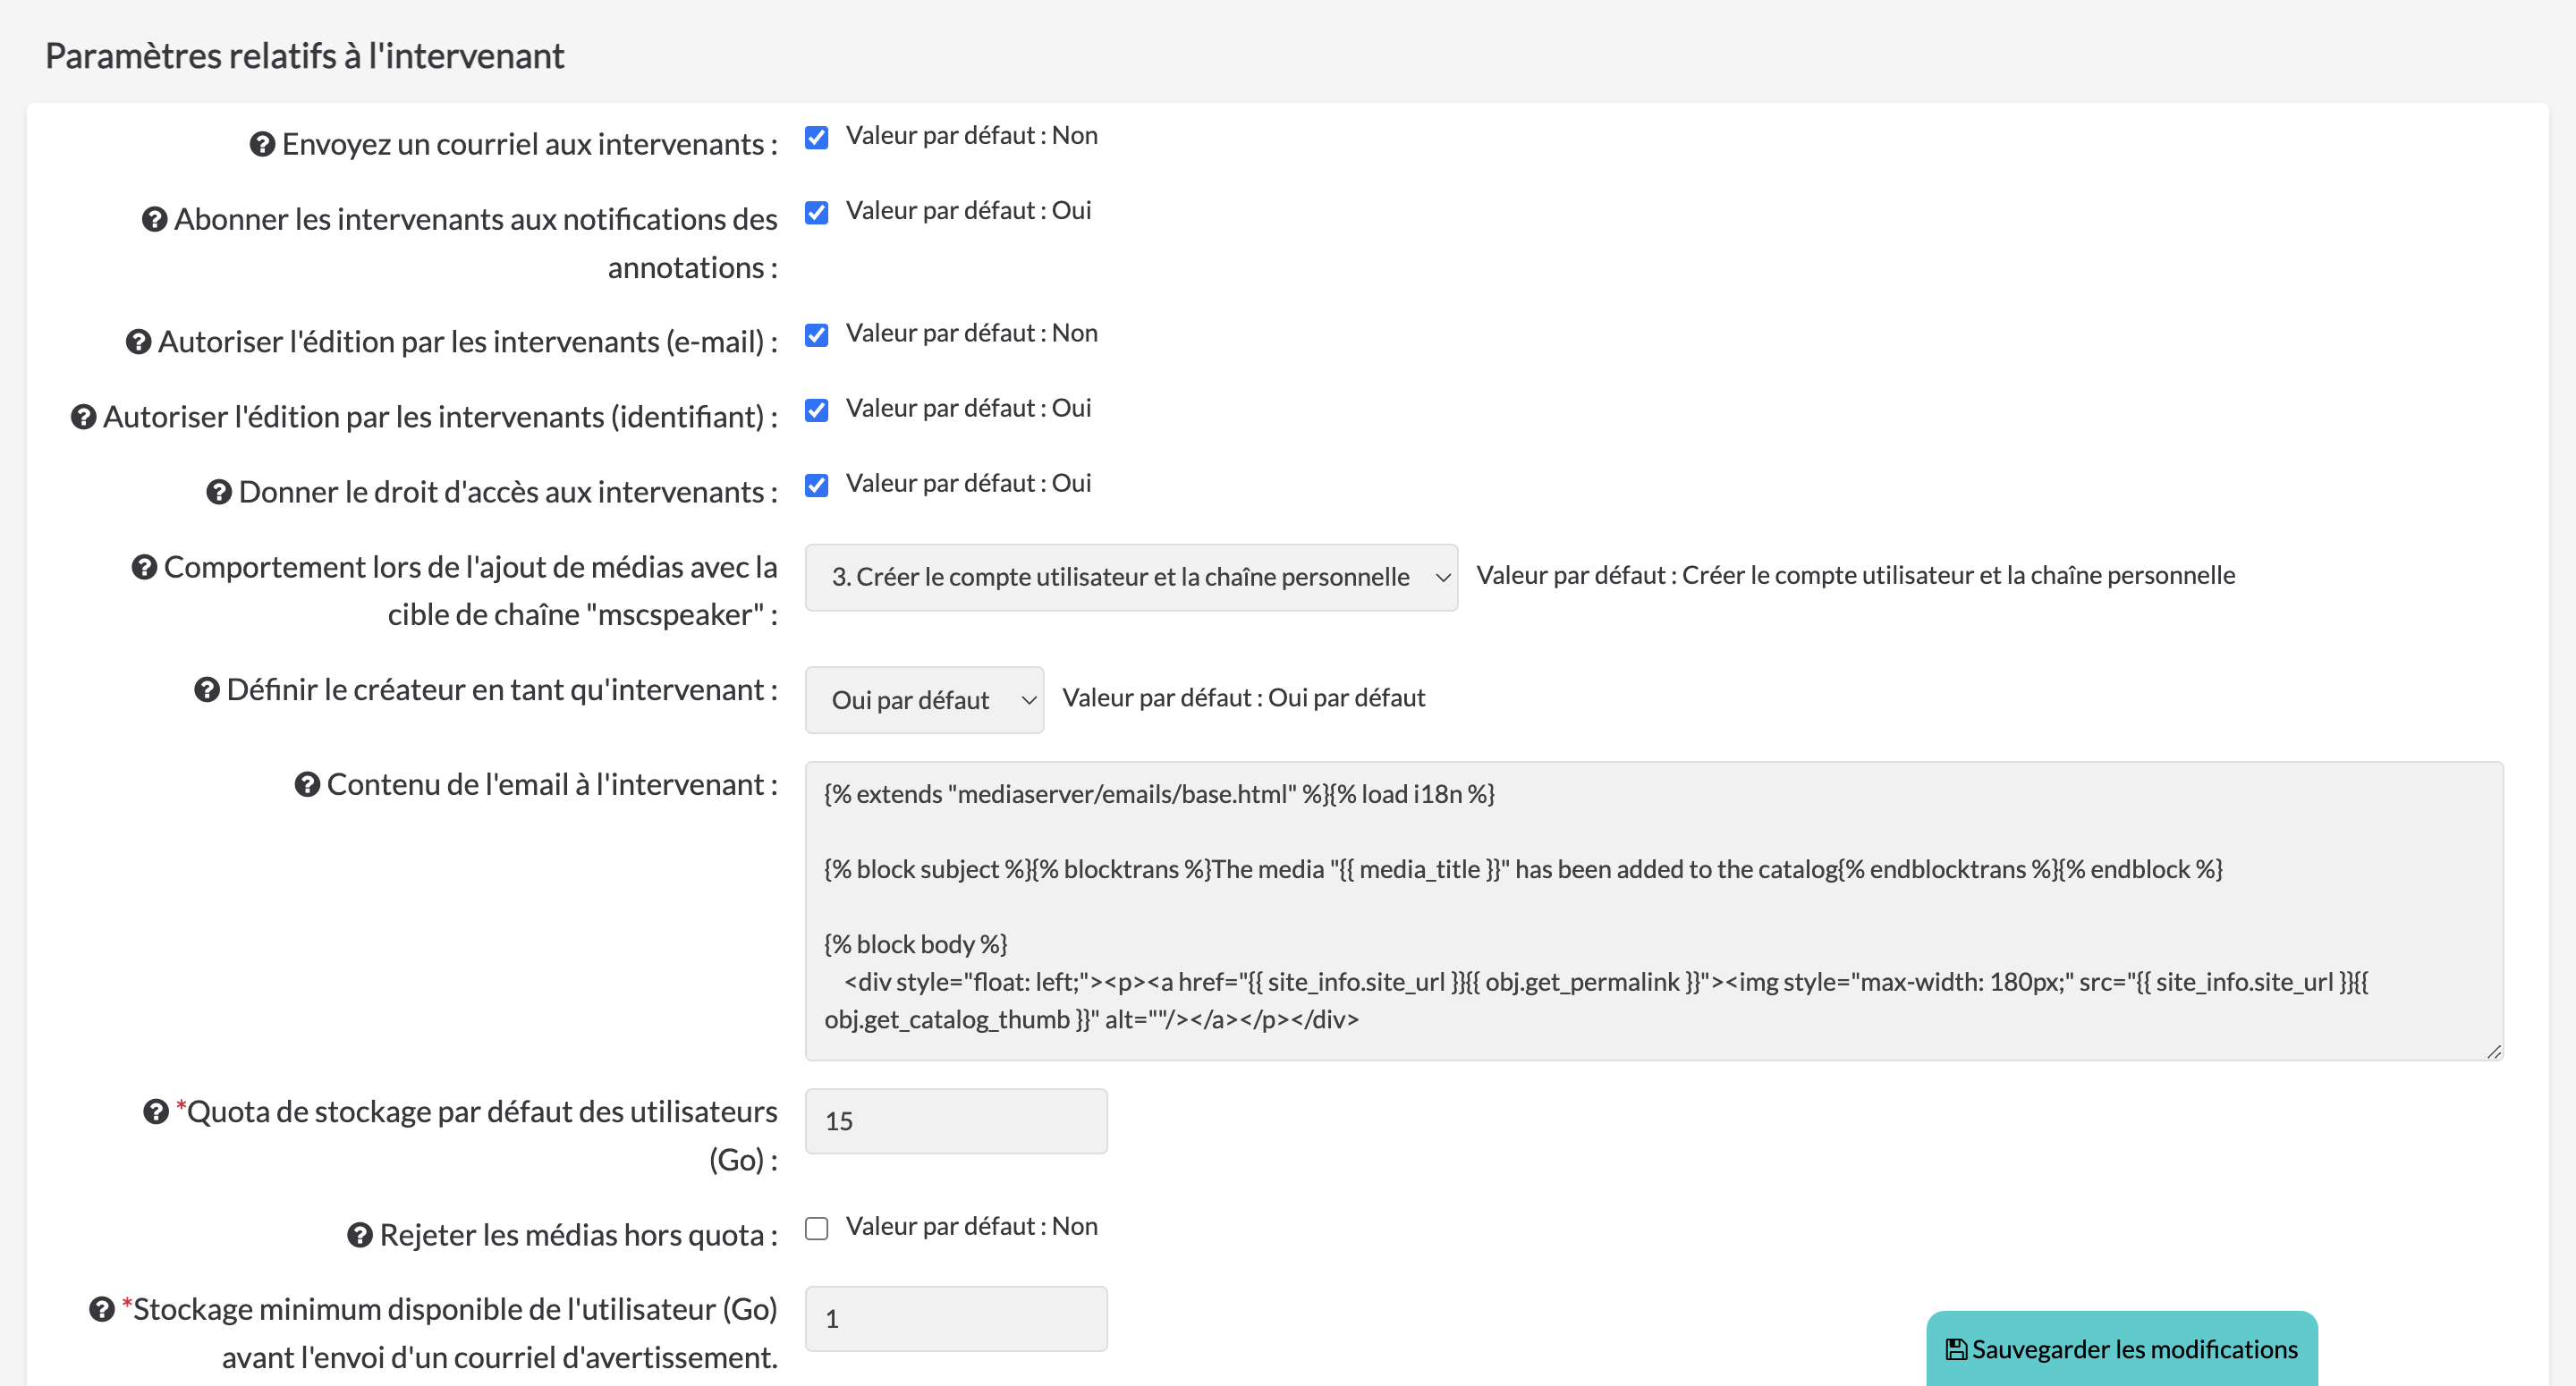Image resolution: width=2576 pixels, height=1386 pixels.
Task: Click help icon beside 'Abonner les intervenants aux notifications'
Action: [x=154, y=219]
